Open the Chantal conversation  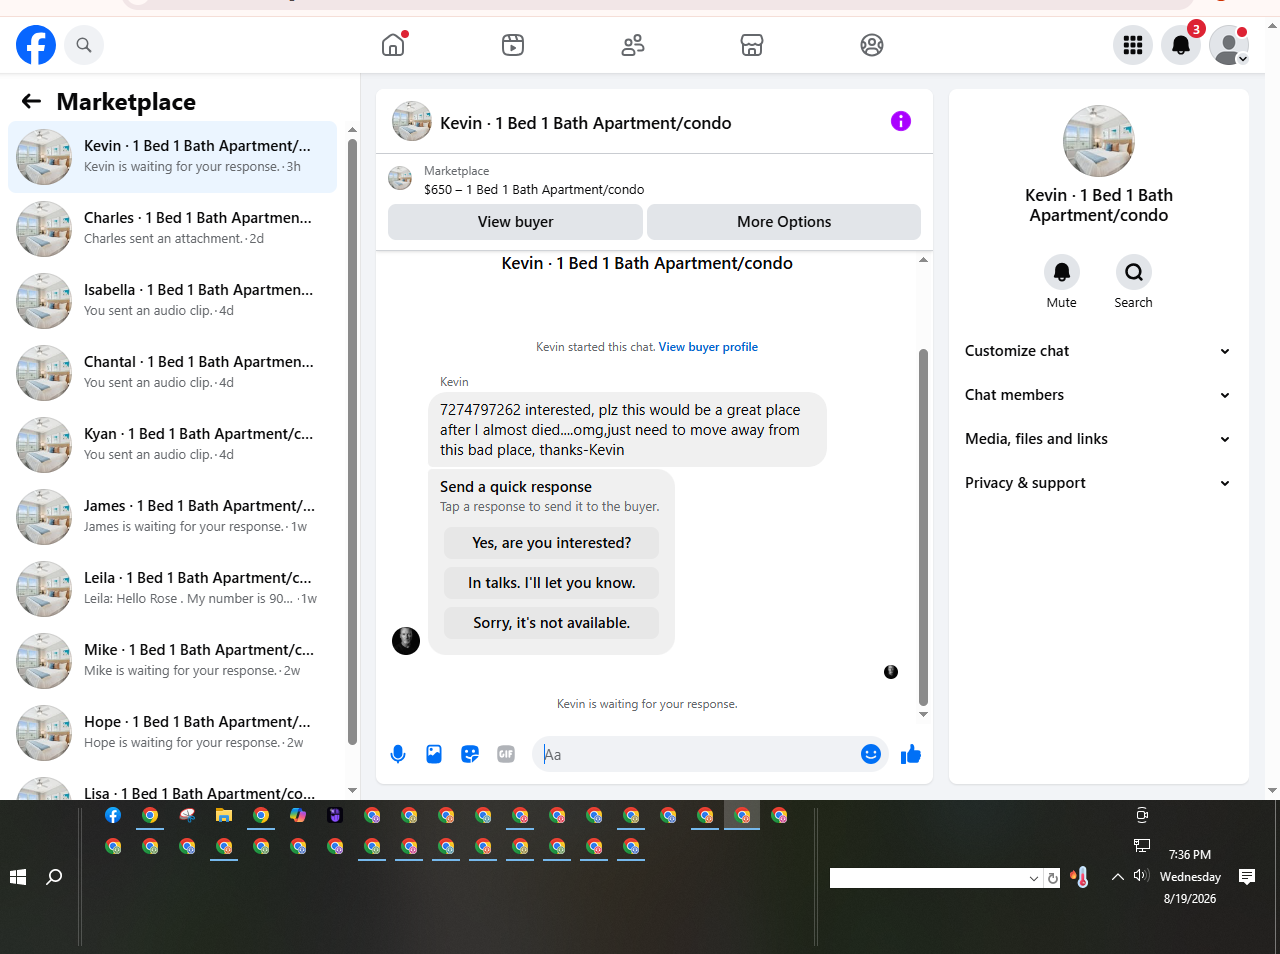pyautogui.click(x=173, y=373)
